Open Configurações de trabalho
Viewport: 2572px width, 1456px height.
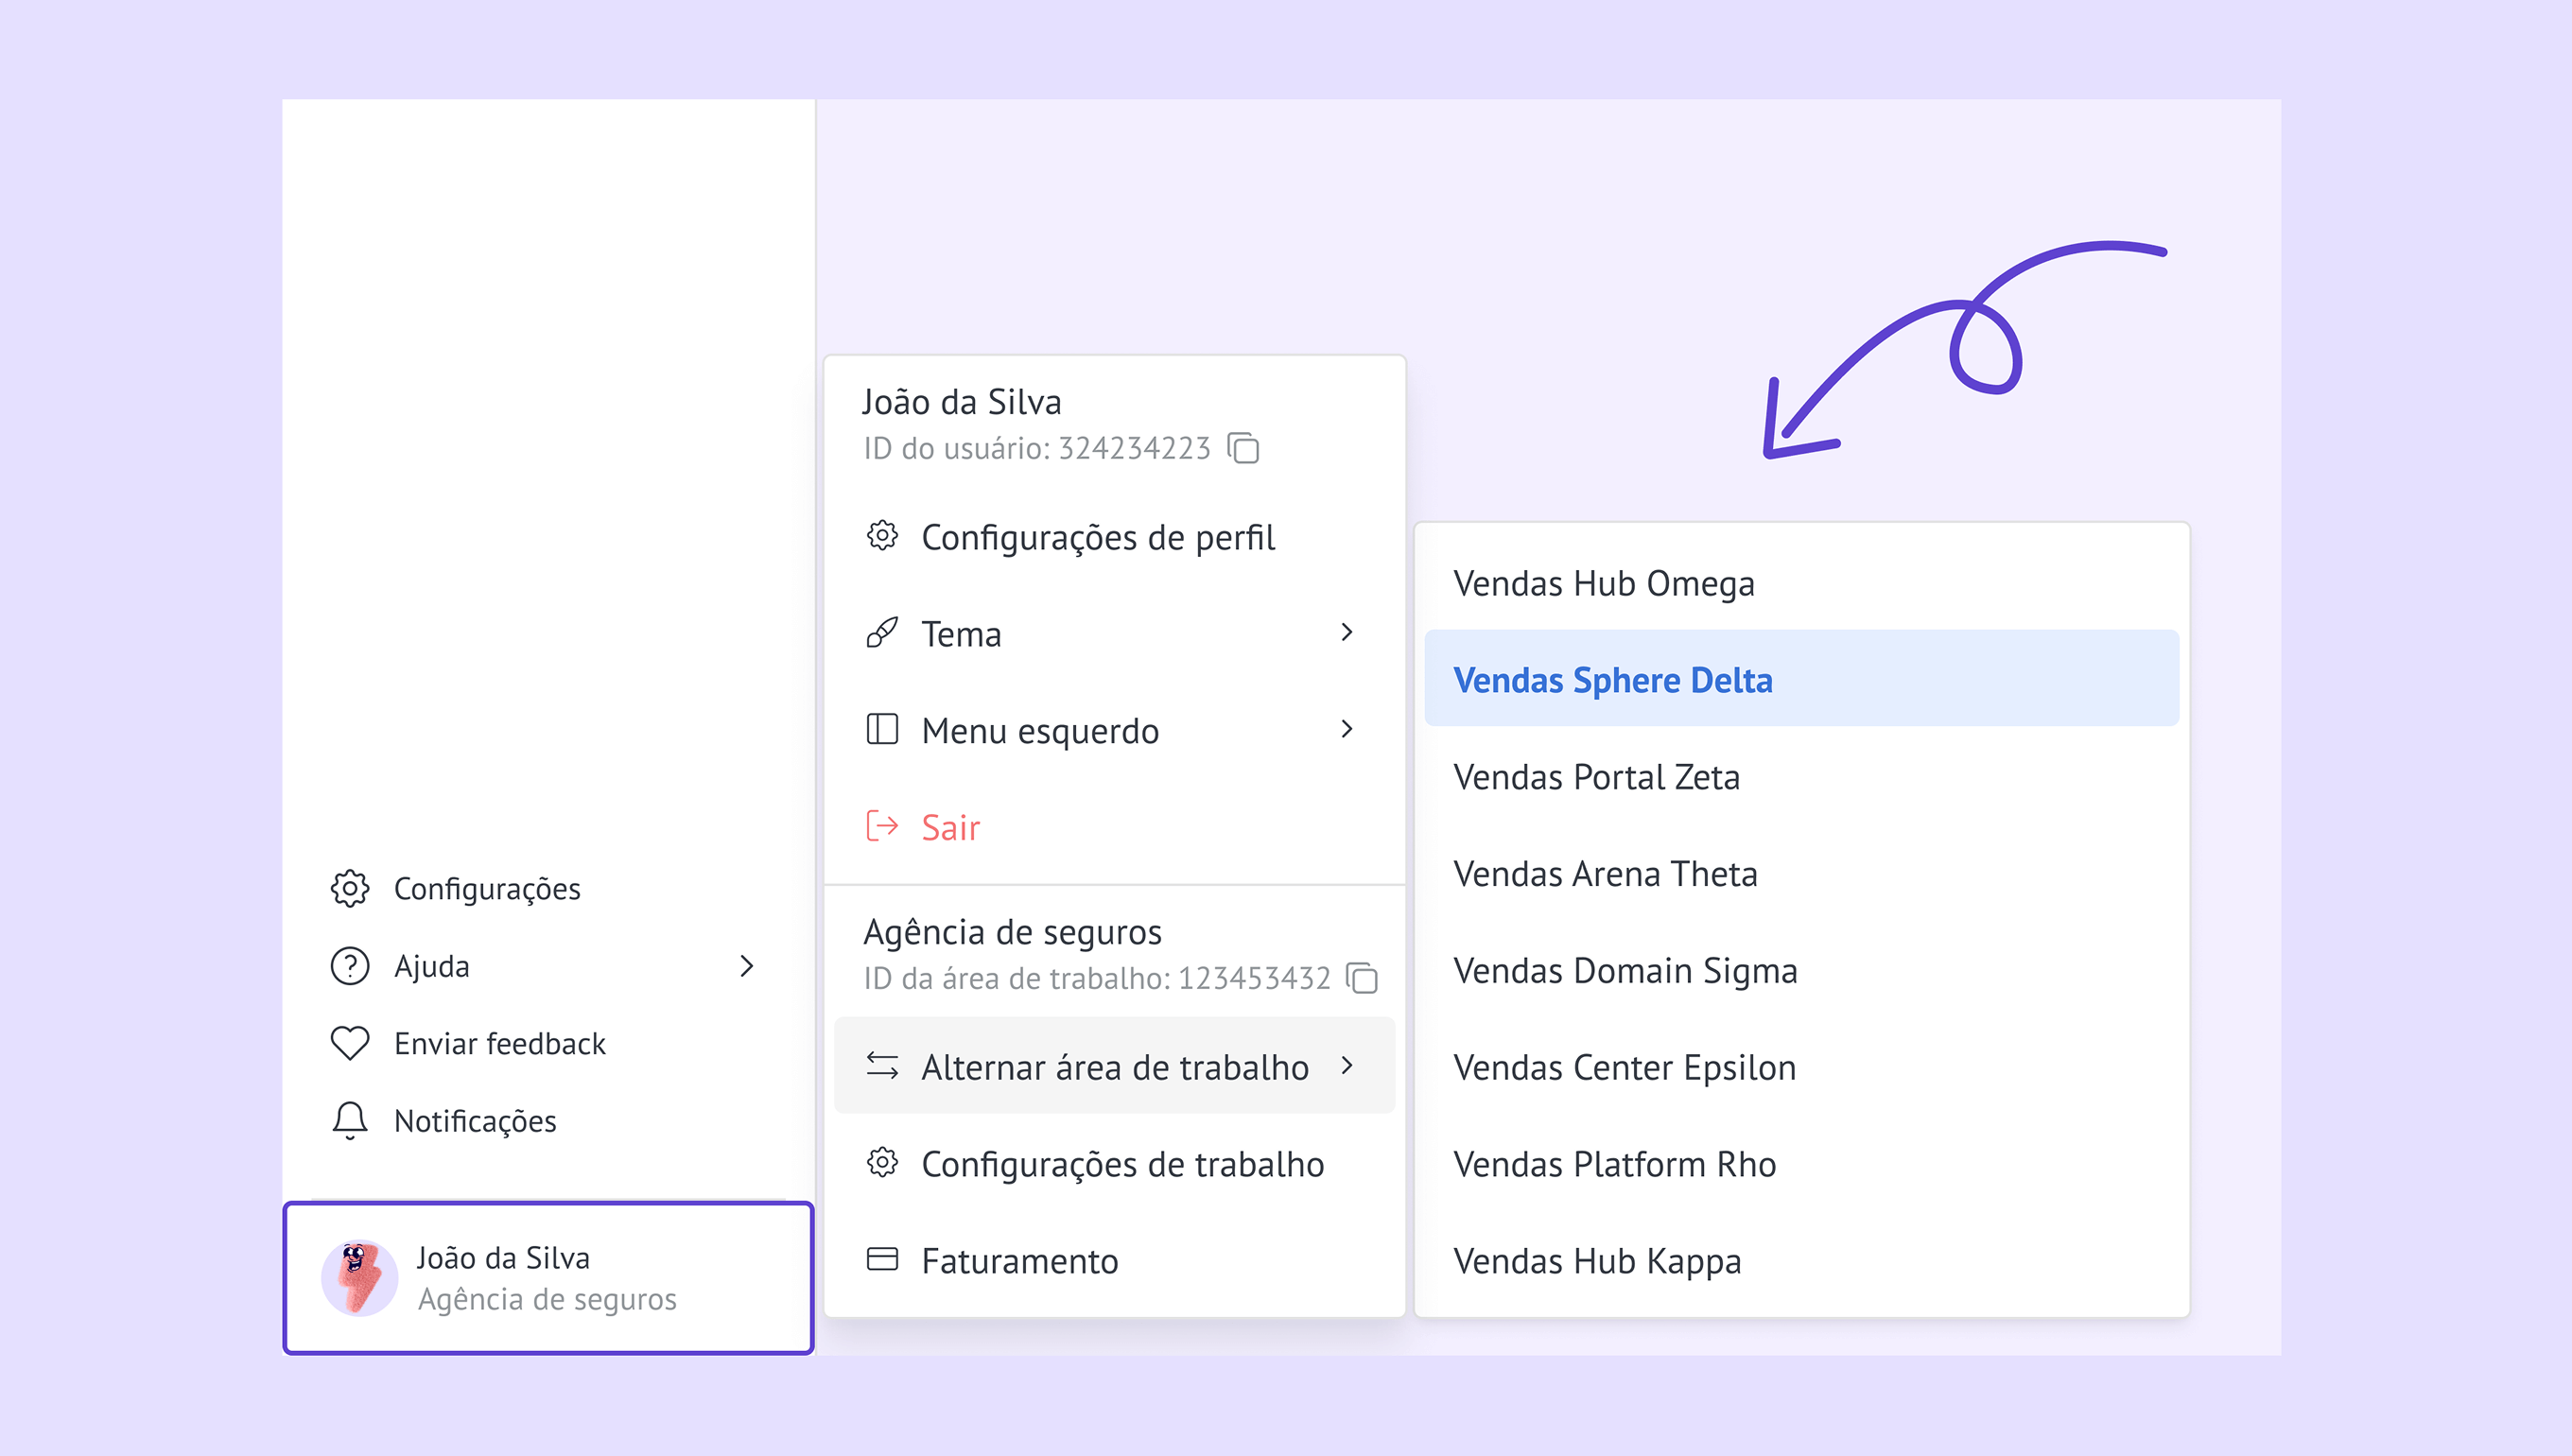point(1122,1164)
